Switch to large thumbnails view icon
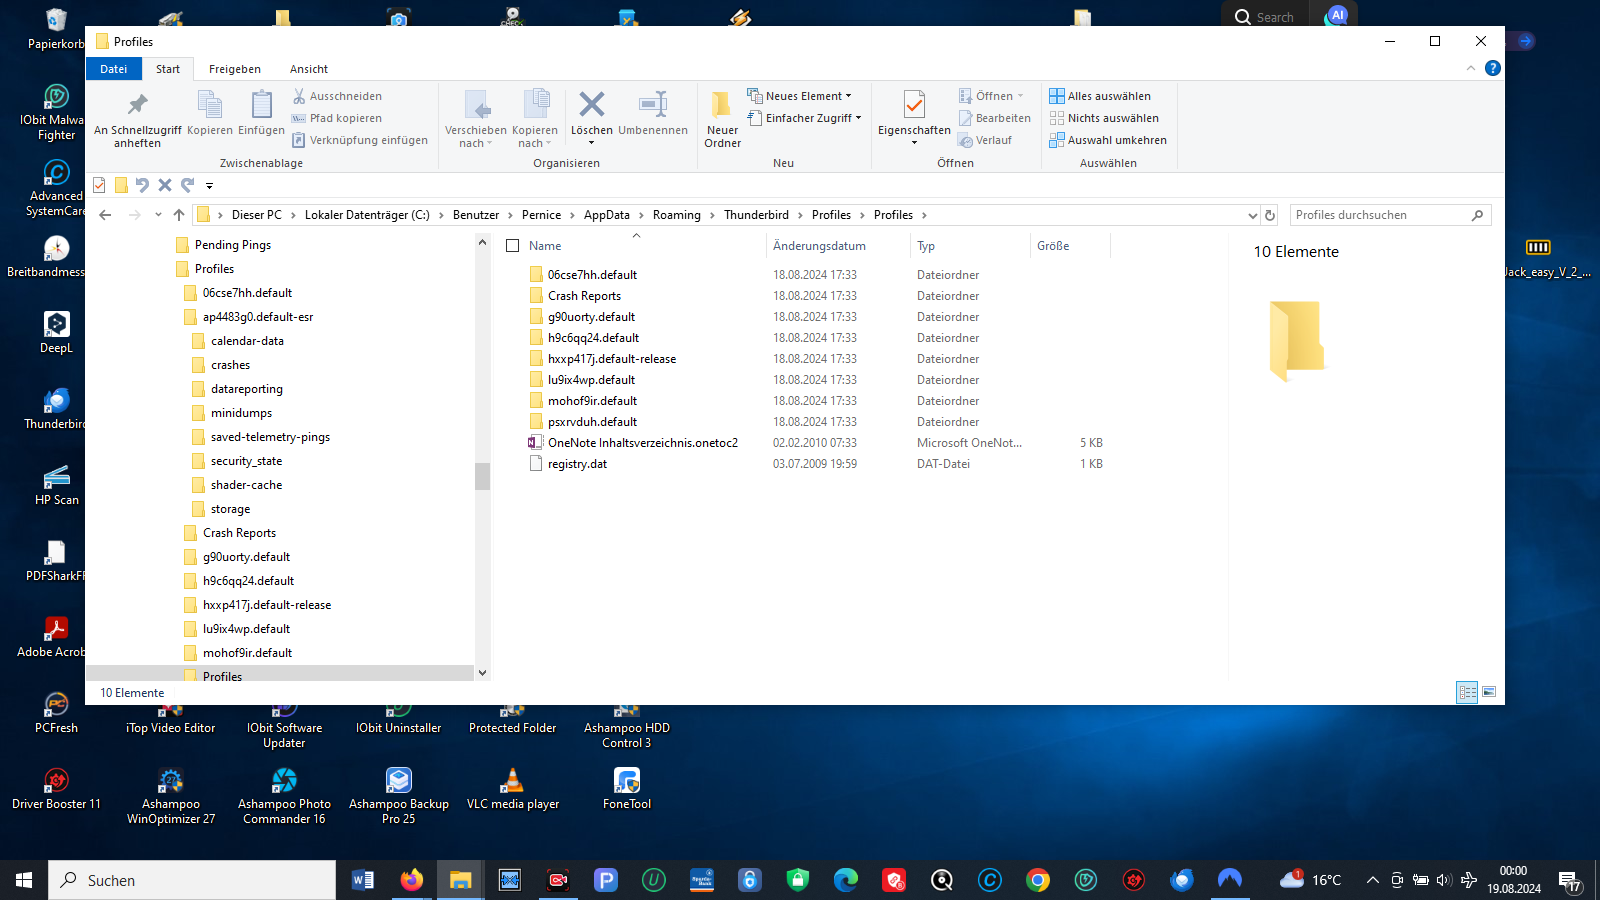Viewport: 1600px width, 900px height. [x=1489, y=692]
